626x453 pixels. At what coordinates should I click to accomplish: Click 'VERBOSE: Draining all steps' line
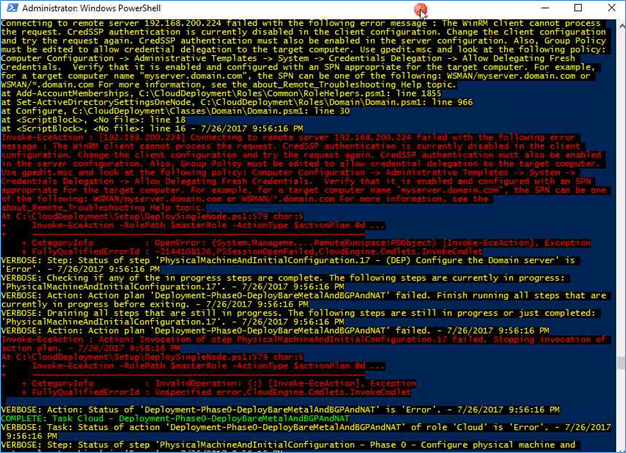pyautogui.click(x=298, y=313)
